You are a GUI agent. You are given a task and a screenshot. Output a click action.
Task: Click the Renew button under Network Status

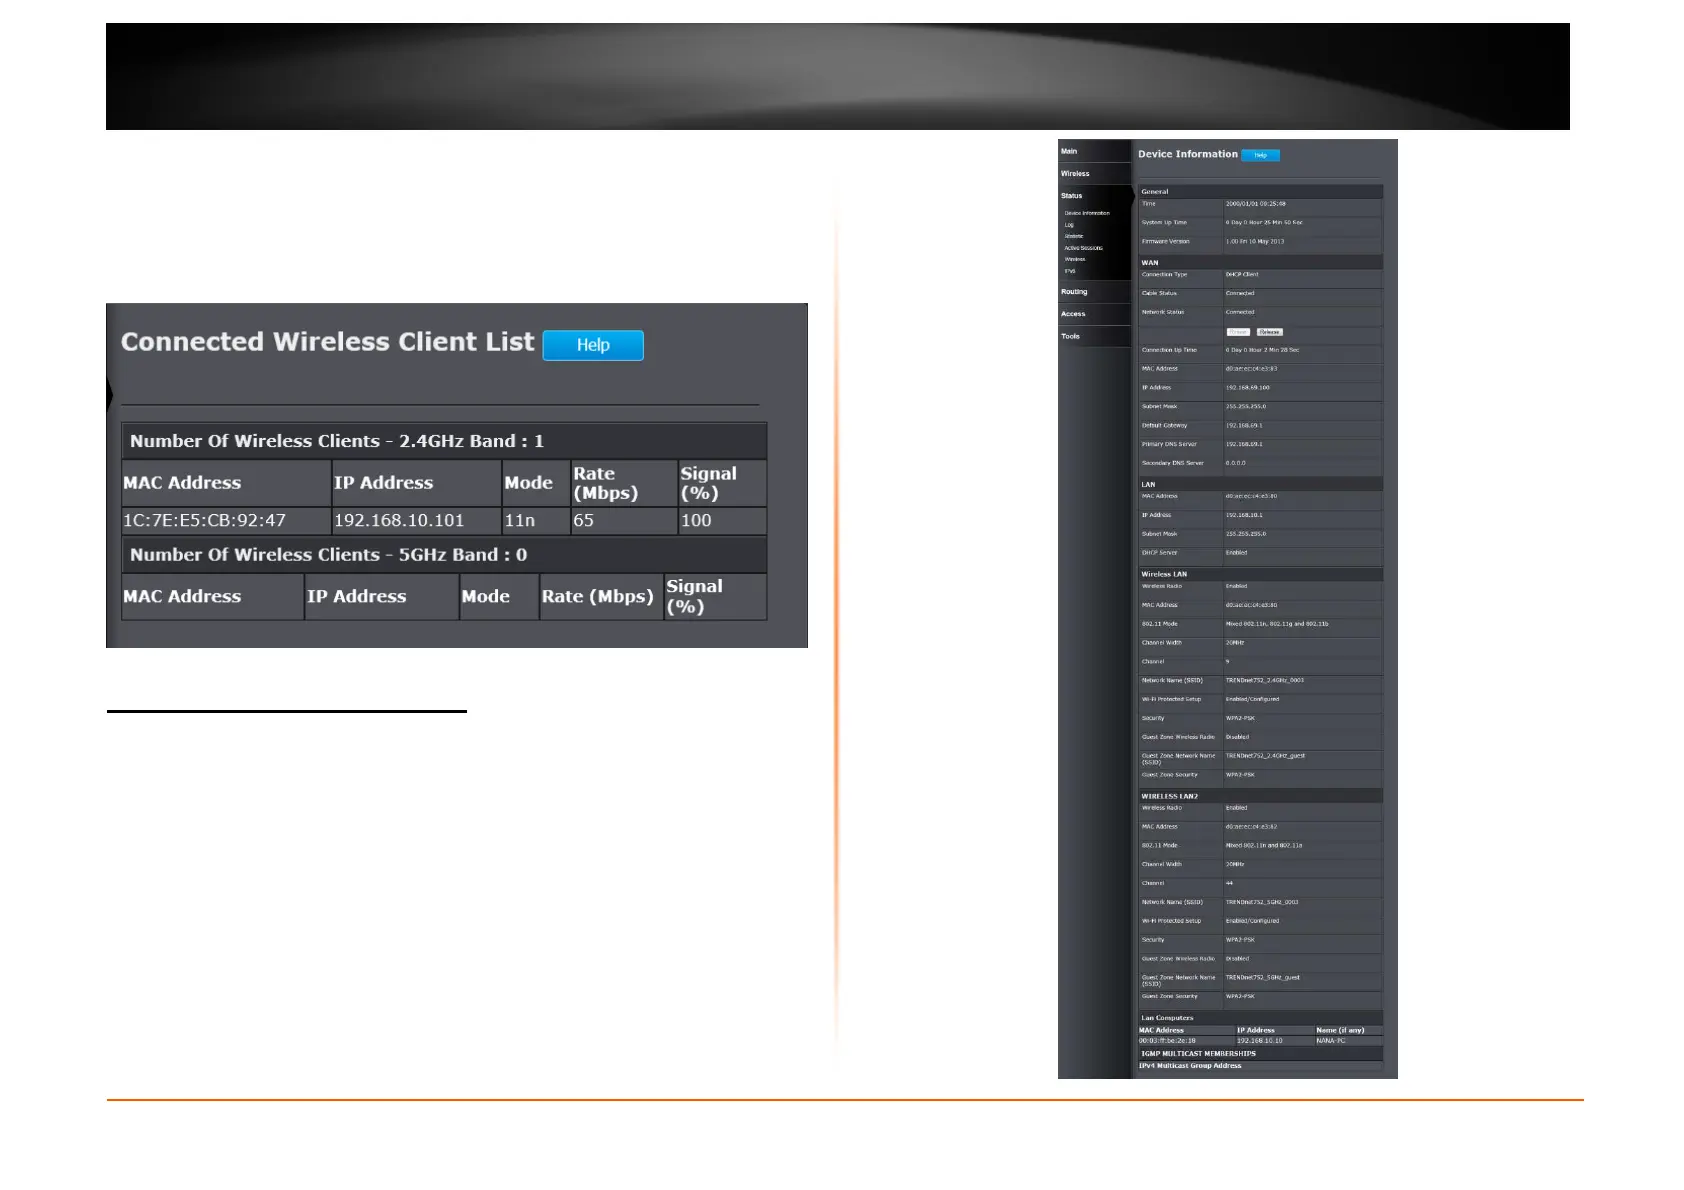coord(1238,332)
